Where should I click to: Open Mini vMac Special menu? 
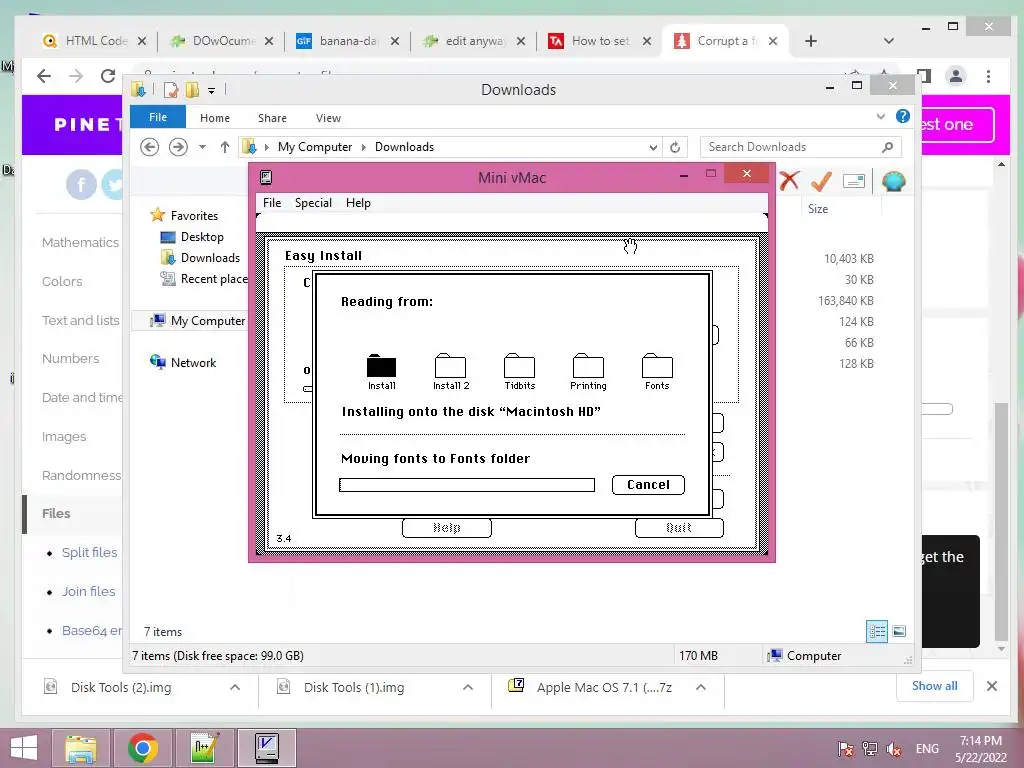[x=313, y=203]
